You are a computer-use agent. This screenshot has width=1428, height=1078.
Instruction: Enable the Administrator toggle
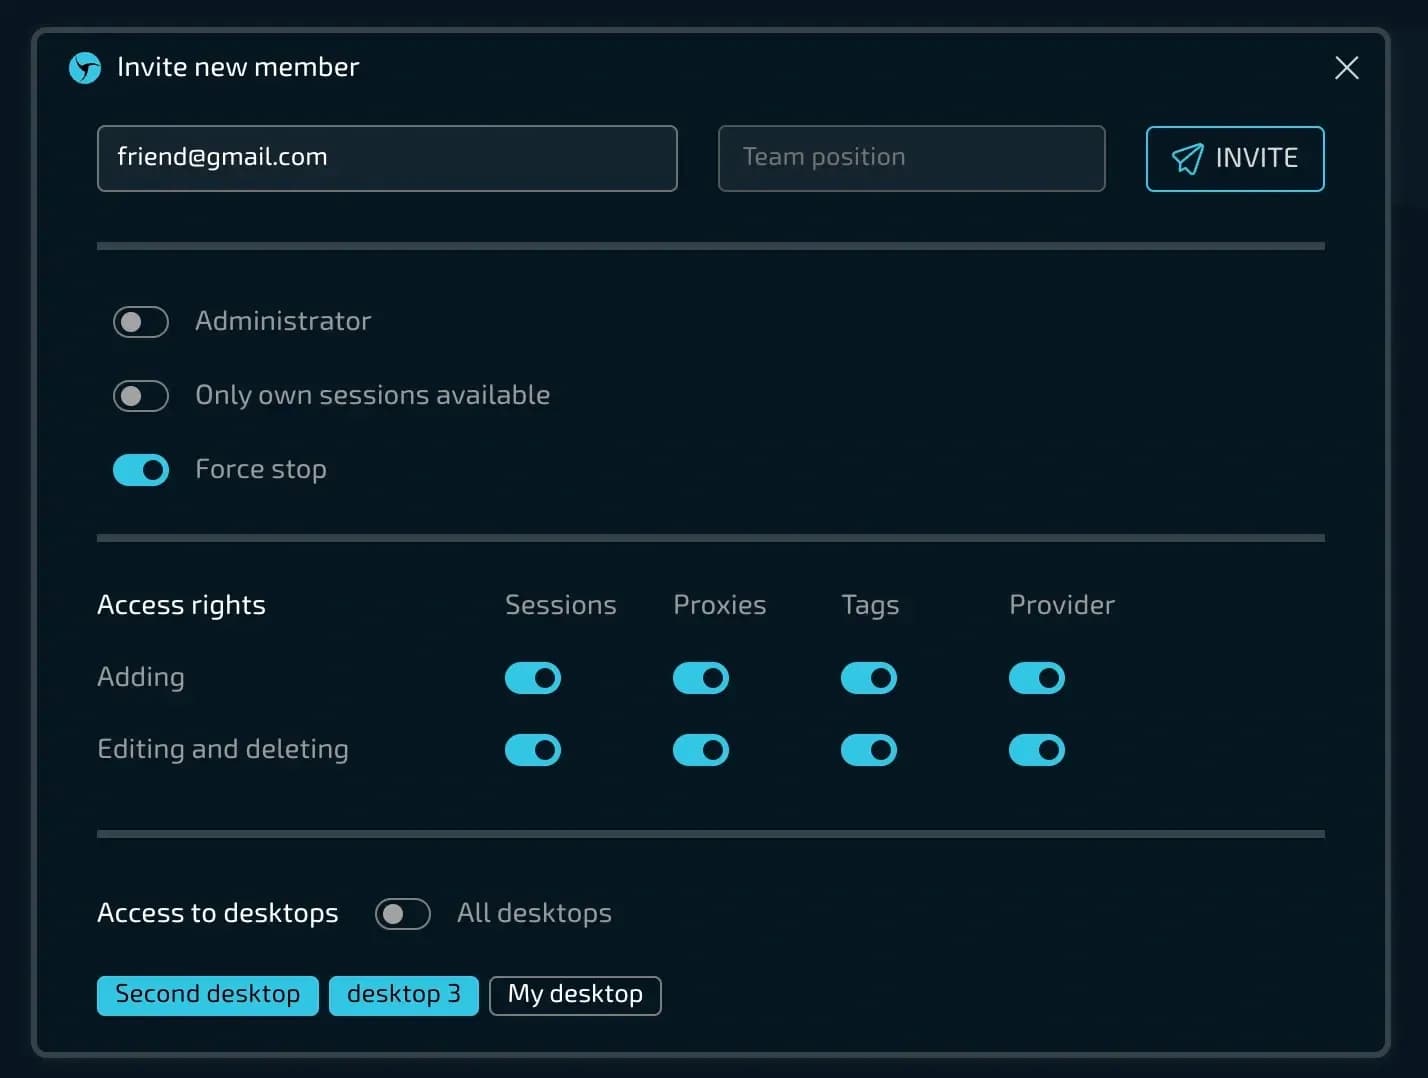tap(141, 322)
